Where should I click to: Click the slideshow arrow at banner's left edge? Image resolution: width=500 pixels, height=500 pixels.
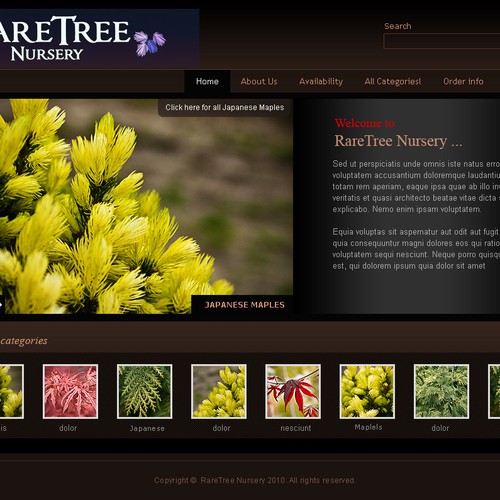[x=2, y=304]
